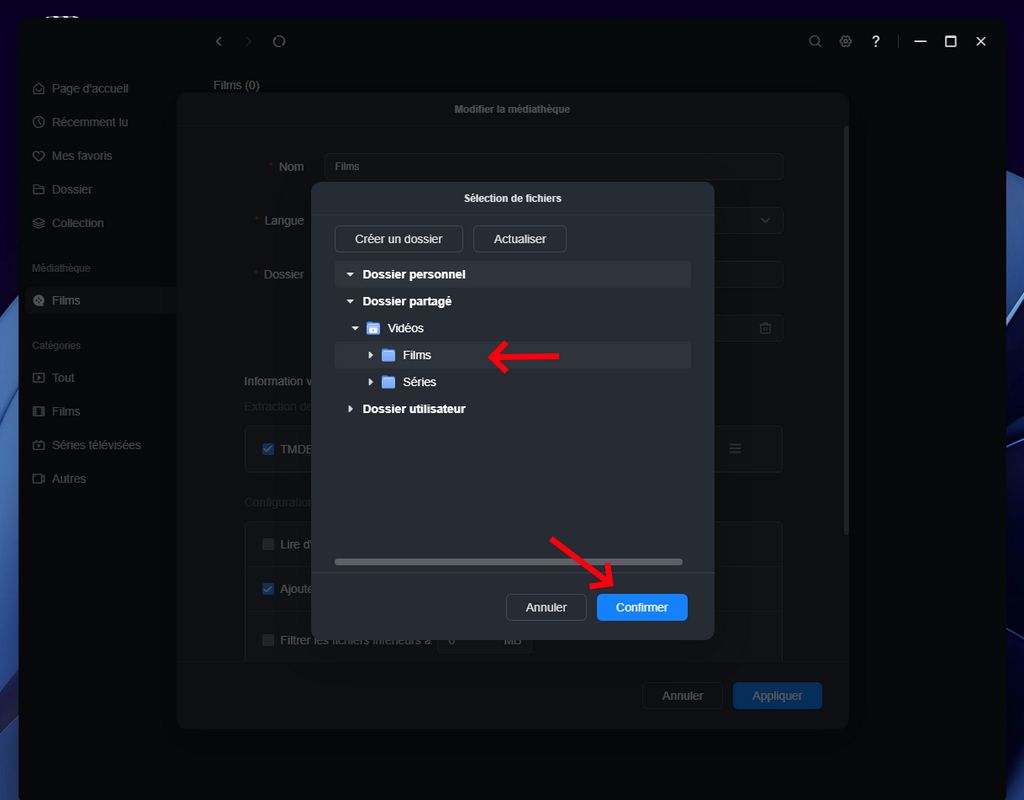This screenshot has width=1024, height=800.
Task: Open search with the magnifier icon
Action: click(x=815, y=41)
